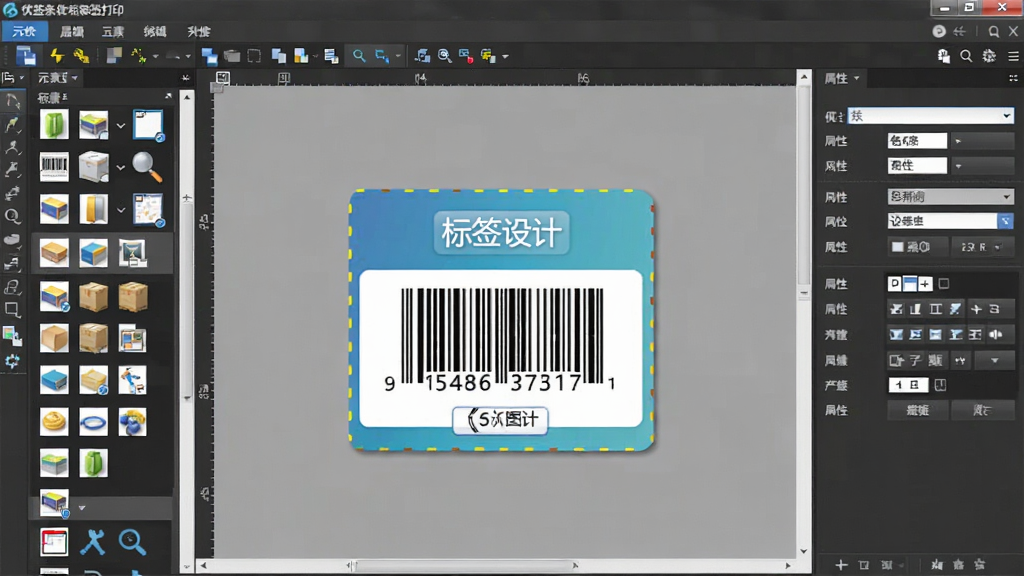Open the hamburger menu icon at toolbar end
Image resolution: width=1024 pixels, height=576 pixels.
tap(1013, 56)
